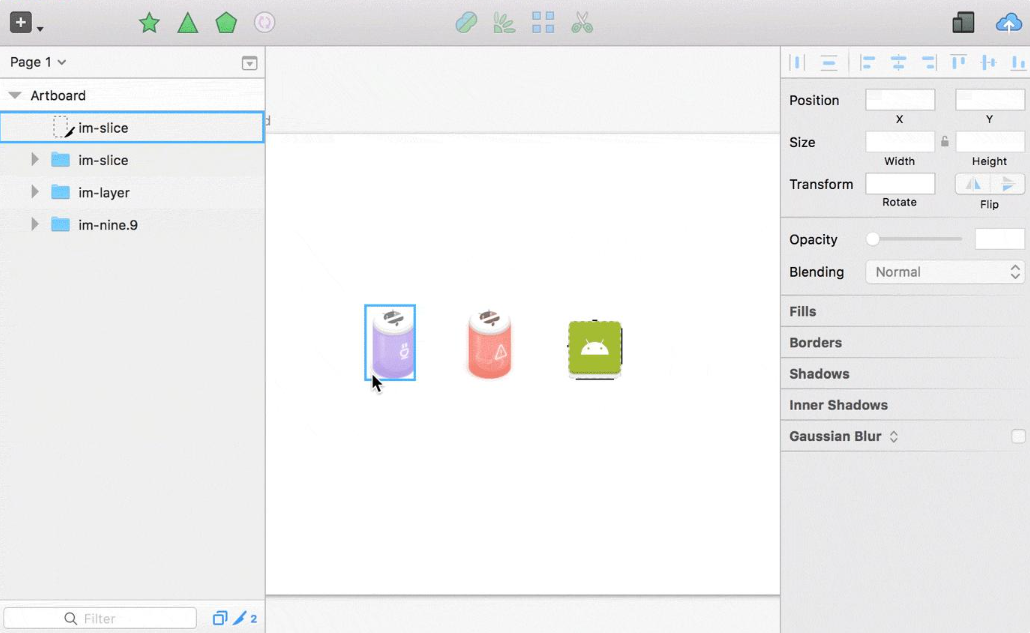The image size is (1030, 633).
Task: Click Flip Vertical button
Action: click(x=1007, y=184)
